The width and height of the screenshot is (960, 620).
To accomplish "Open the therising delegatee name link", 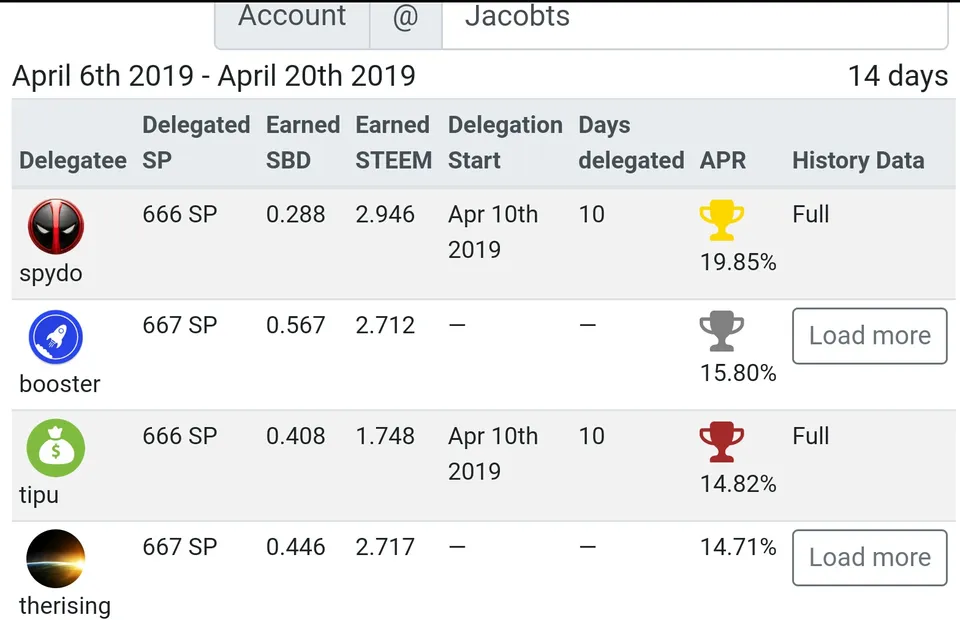I will [65, 605].
